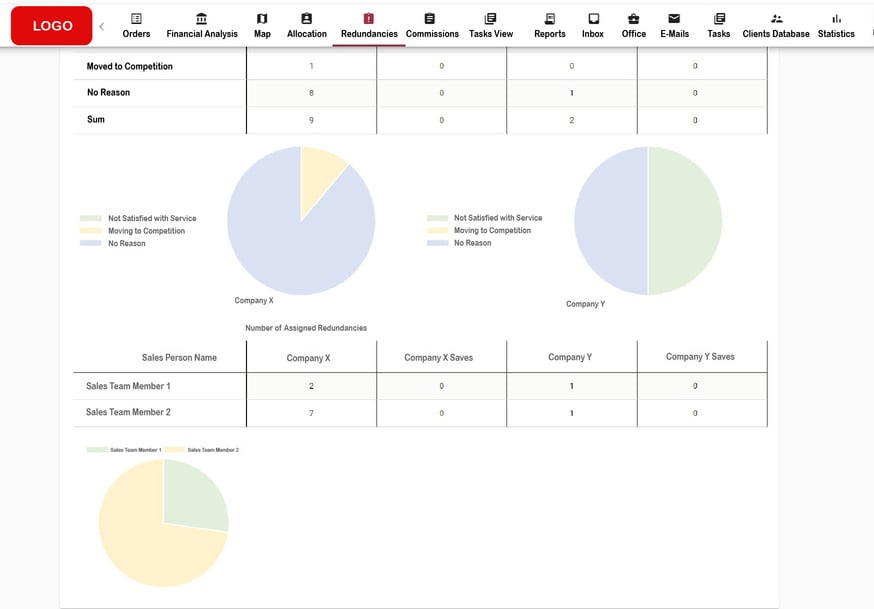Click the yellow slice of Company X pie
The width and height of the screenshot is (874, 609).
pos(321,170)
